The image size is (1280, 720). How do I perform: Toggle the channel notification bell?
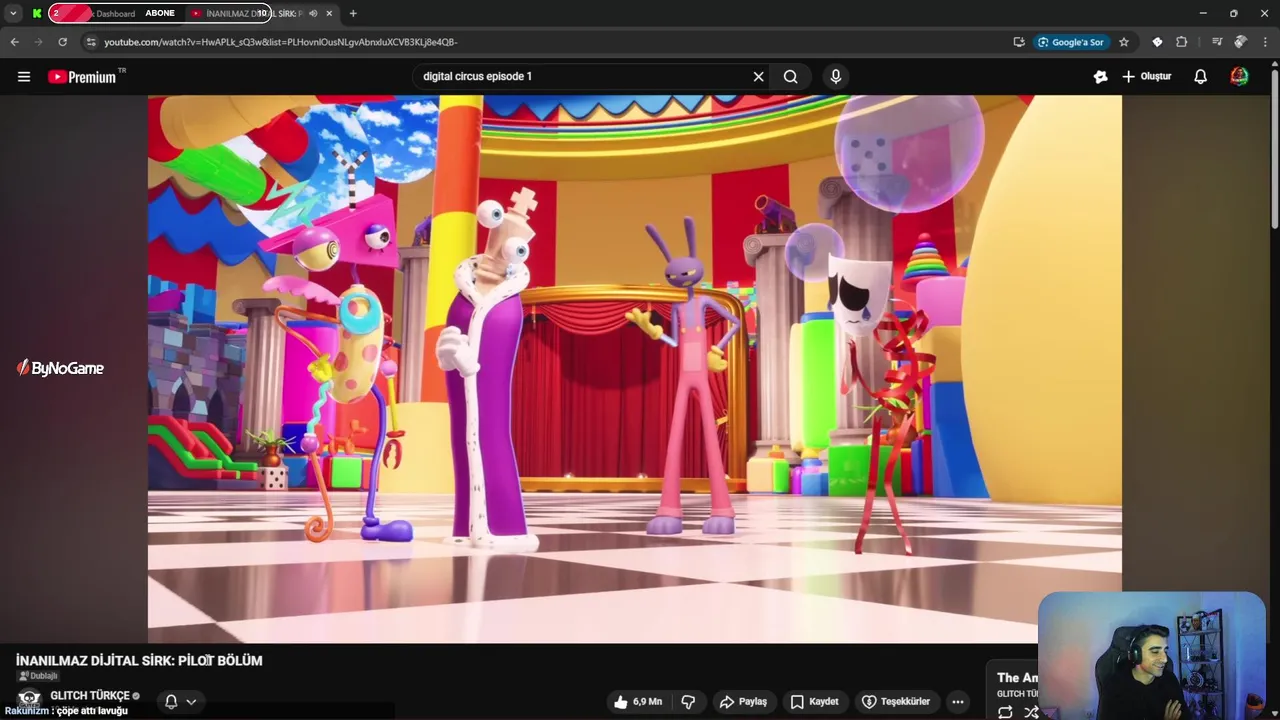171,702
